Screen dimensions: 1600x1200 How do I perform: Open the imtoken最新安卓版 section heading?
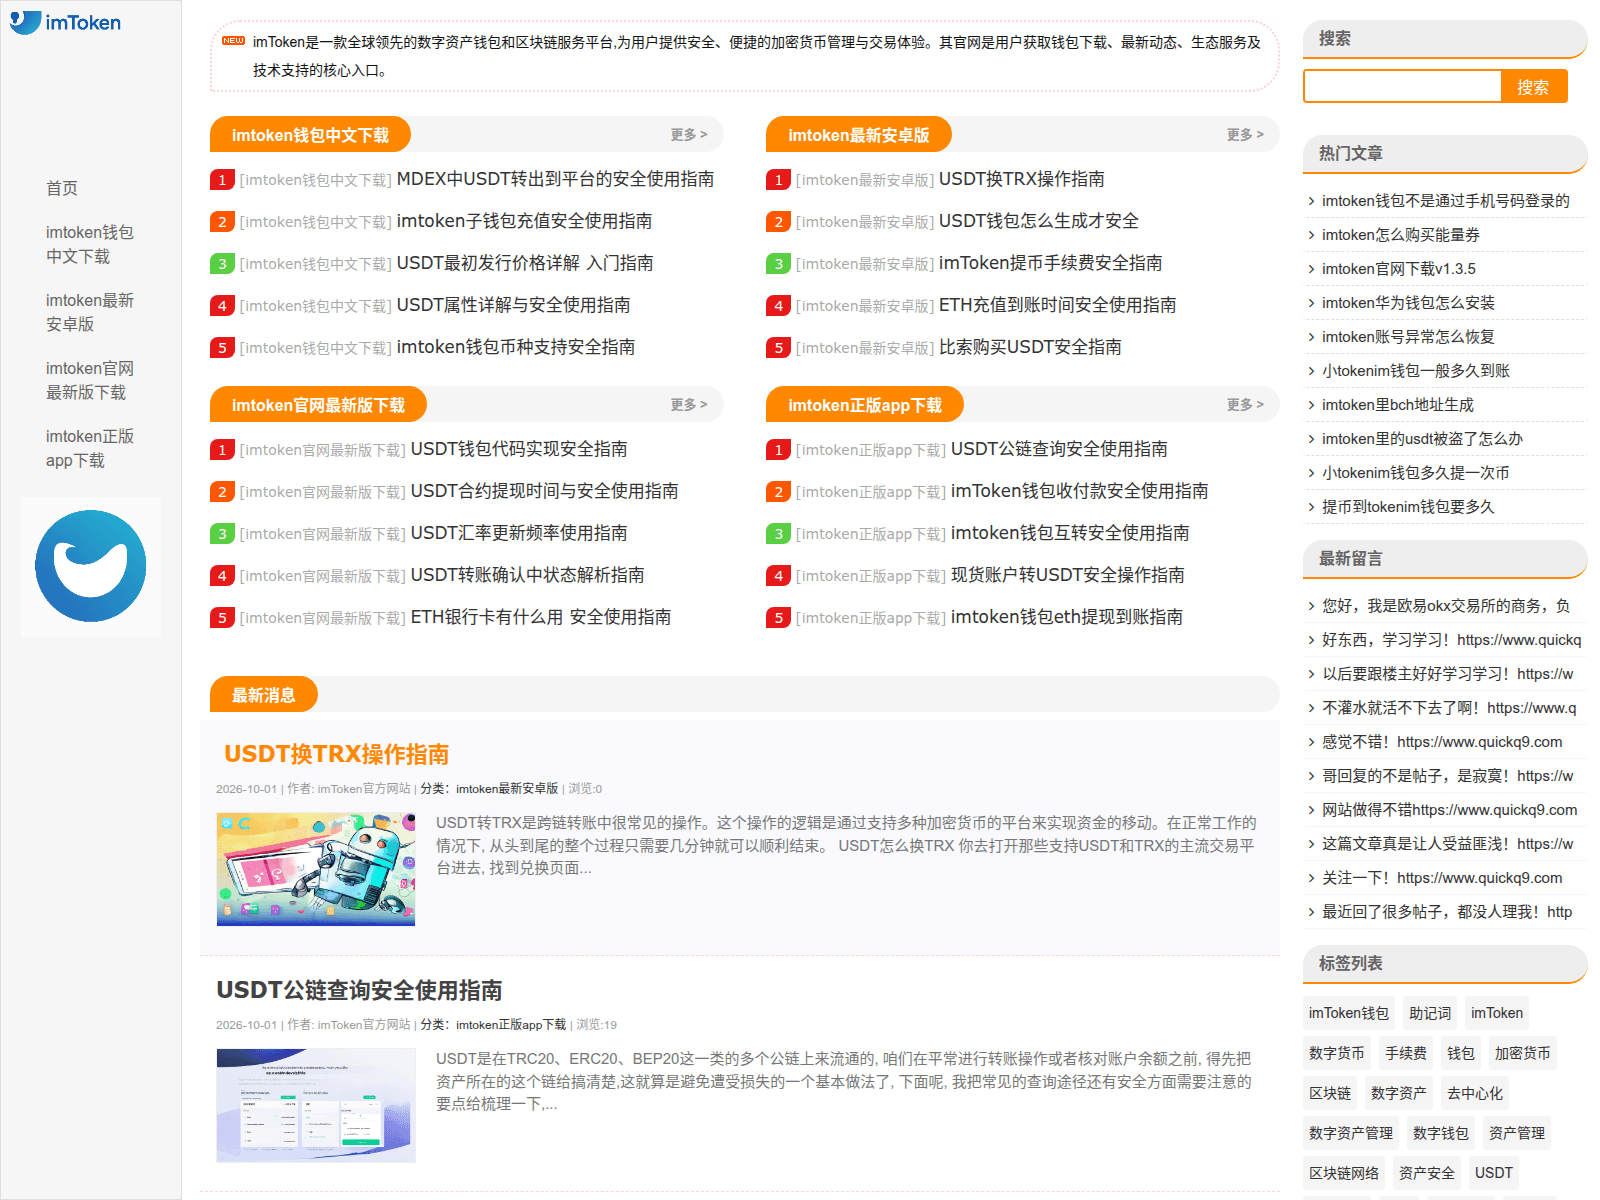[x=859, y=135]
